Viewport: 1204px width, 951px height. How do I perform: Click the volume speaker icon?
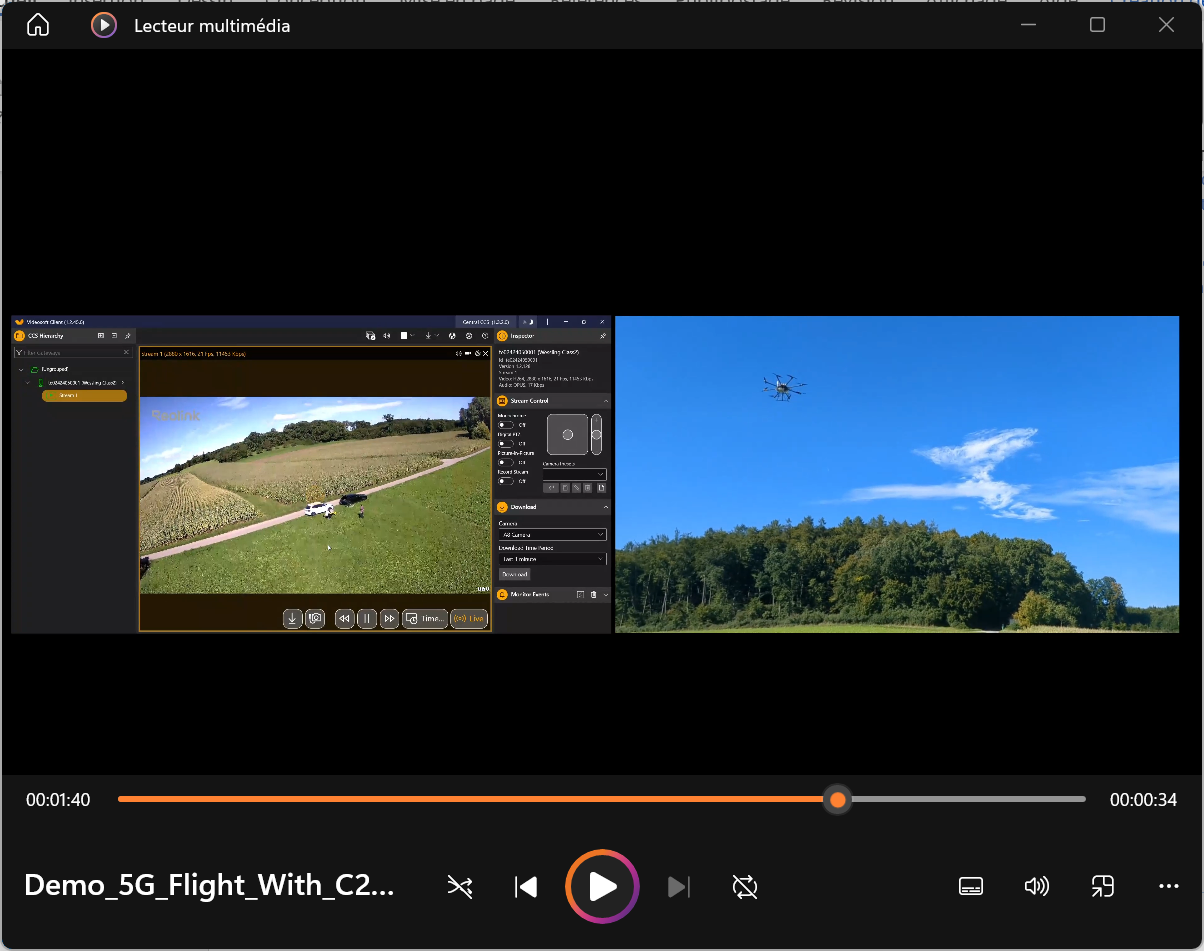pyautogui.click(x=1037, y=886)
